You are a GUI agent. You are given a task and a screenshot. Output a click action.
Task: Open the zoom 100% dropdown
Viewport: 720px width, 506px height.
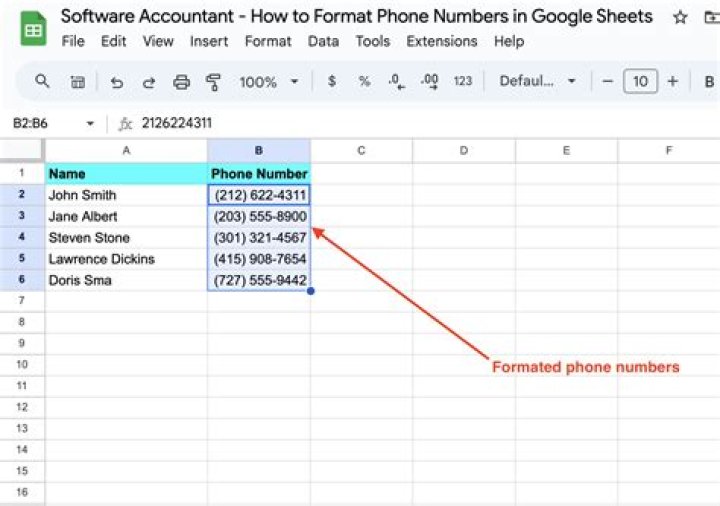(269, 82)
